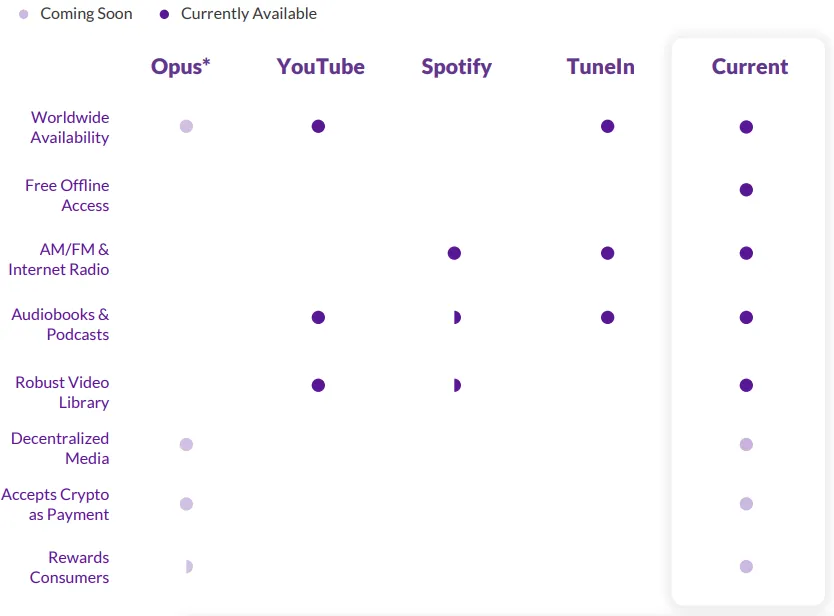Select Opus Decentralized Media dot
This screenshot has height=616, width=834.
(186, 444)
